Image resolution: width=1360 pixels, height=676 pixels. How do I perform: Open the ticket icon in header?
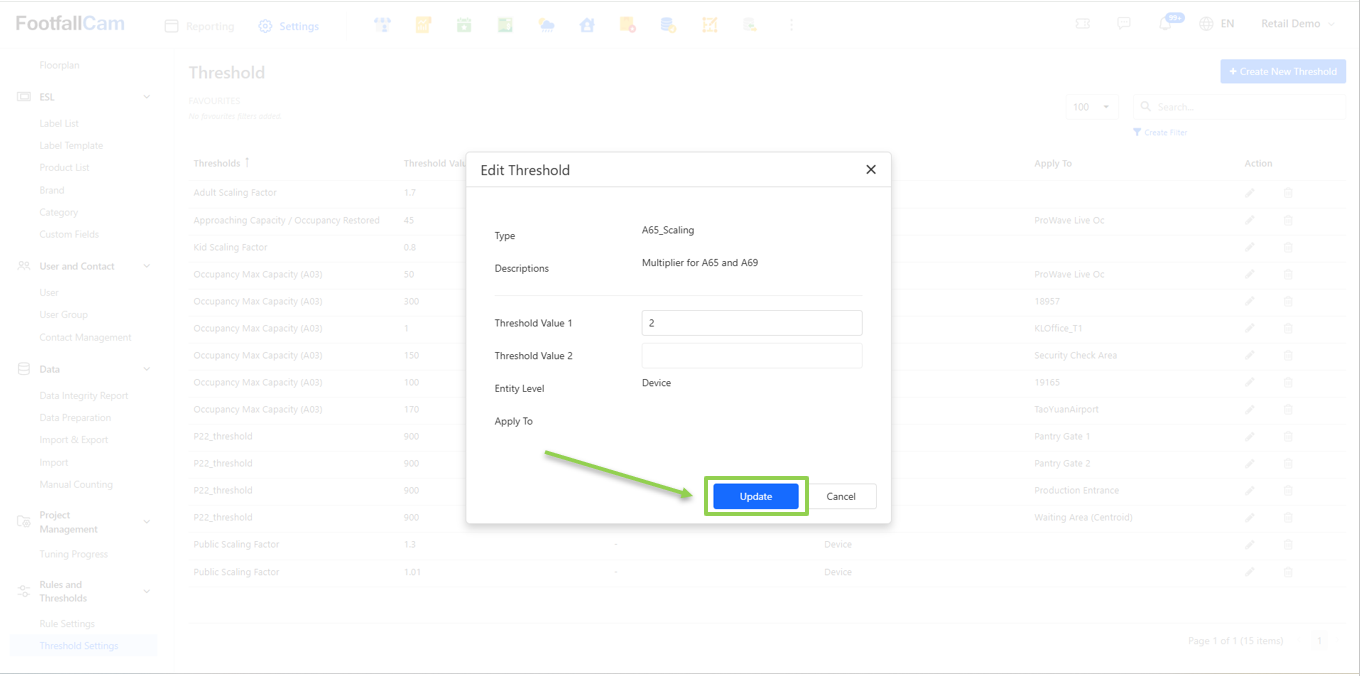point(1083,24)
